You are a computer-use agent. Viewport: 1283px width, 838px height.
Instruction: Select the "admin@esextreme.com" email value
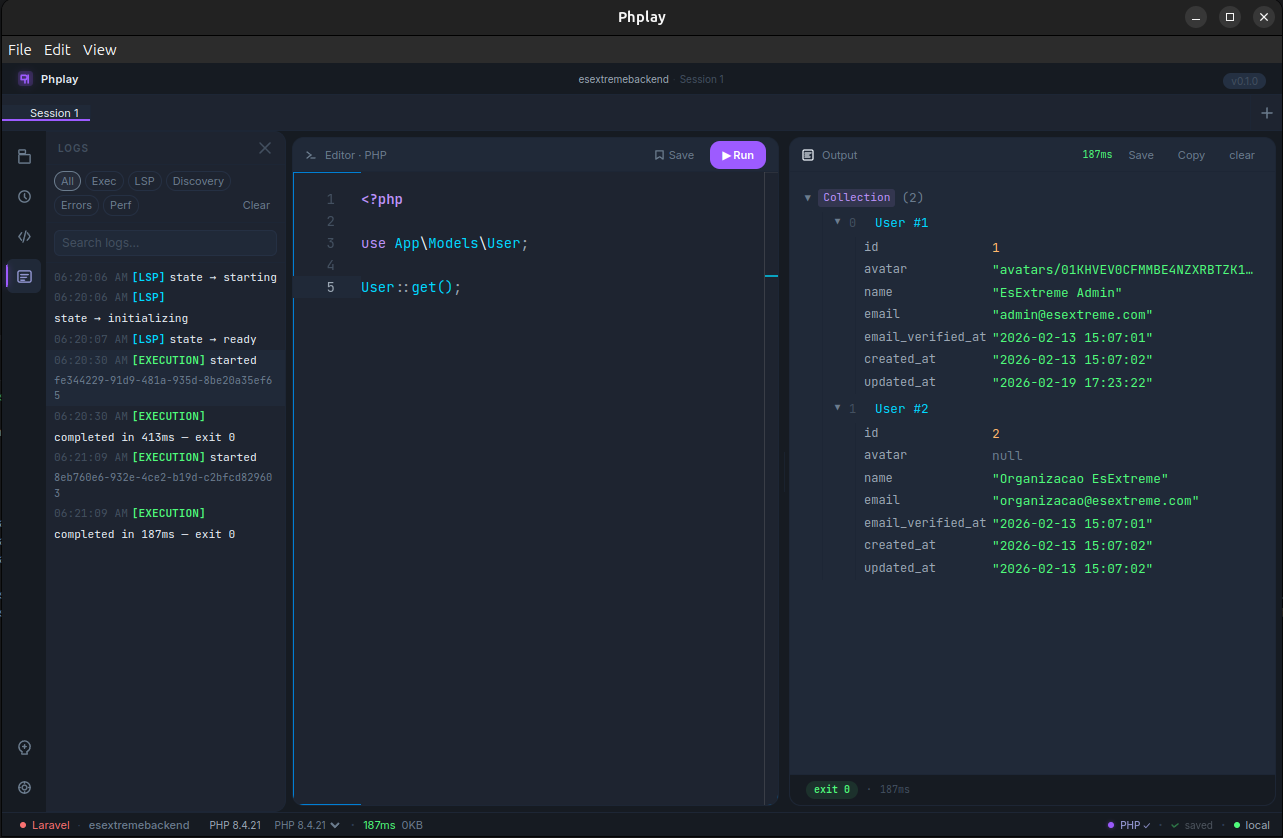[x=1072, y=315]
